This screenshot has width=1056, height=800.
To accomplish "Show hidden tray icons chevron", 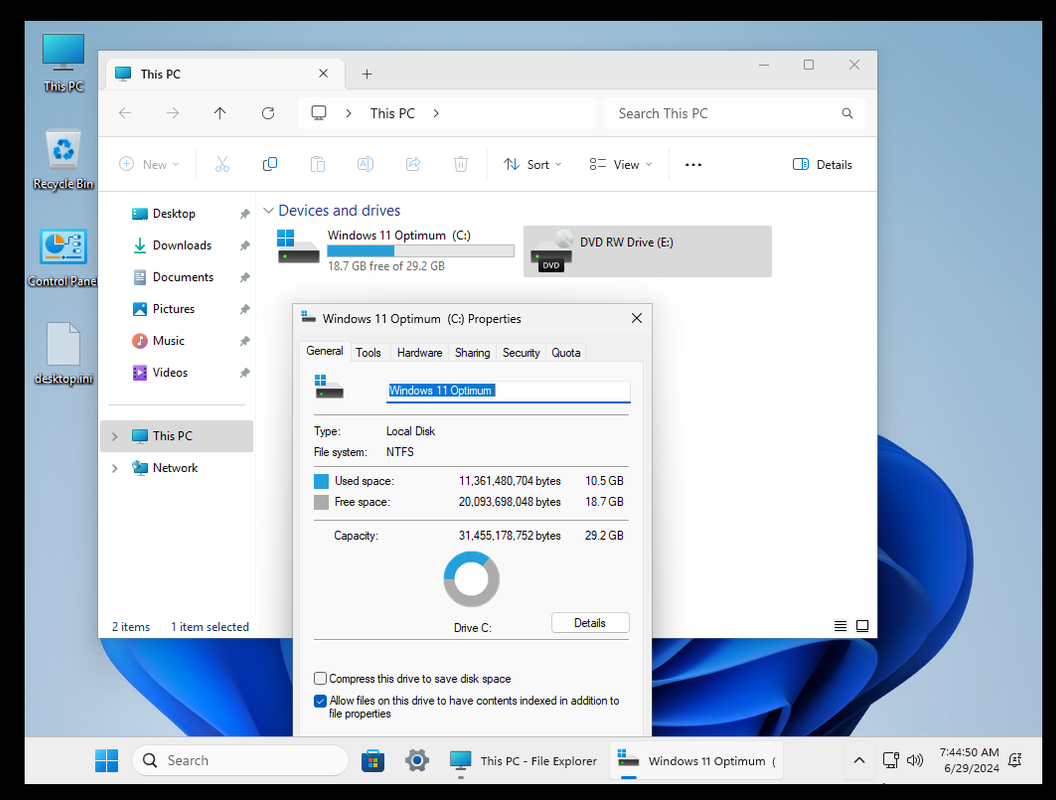I will click(x=859, y=760).
